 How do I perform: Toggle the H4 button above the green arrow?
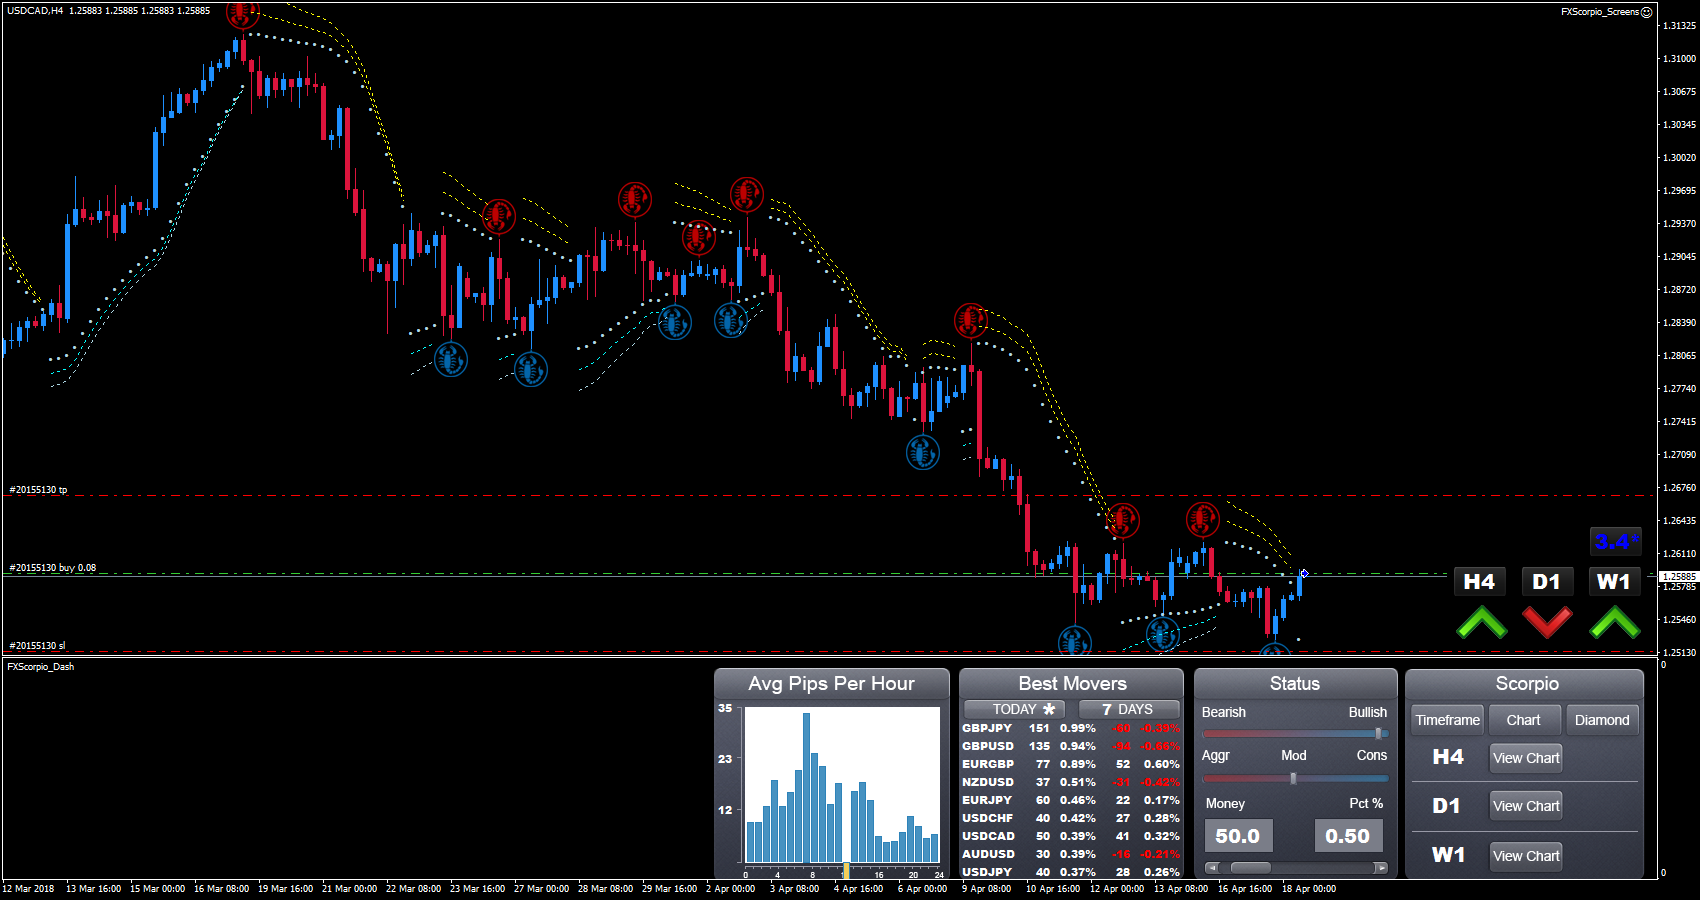(1479, 582)
